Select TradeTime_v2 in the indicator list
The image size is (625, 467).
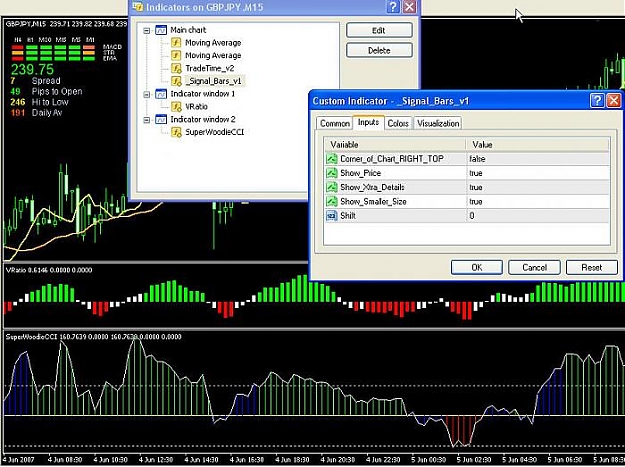pyautogui.click(x=210, y=68)
